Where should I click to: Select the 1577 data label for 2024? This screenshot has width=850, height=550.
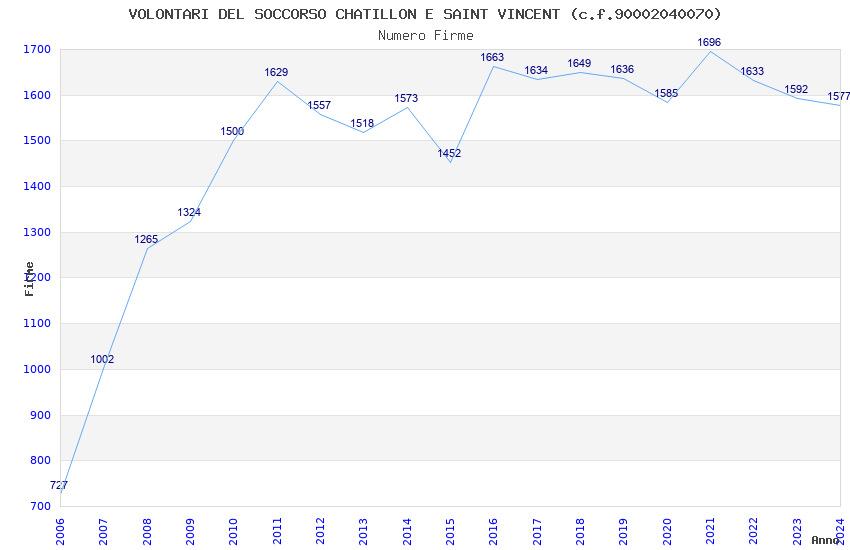click(838, 96)
